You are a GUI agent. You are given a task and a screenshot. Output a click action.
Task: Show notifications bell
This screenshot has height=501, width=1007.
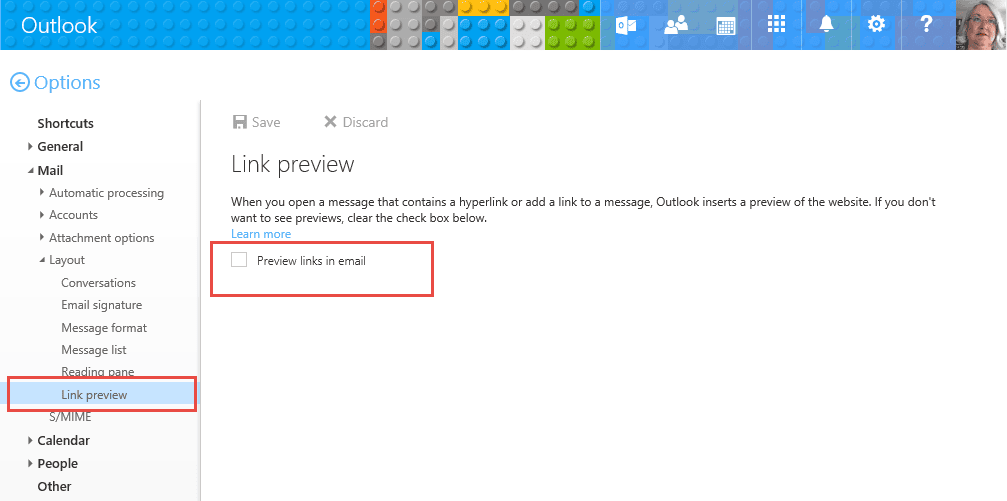826,24
